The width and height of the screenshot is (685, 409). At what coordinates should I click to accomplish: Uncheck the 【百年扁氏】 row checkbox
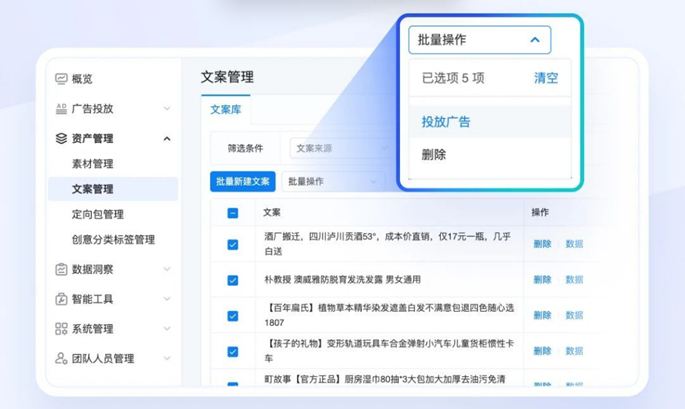(x=233, y=315)
